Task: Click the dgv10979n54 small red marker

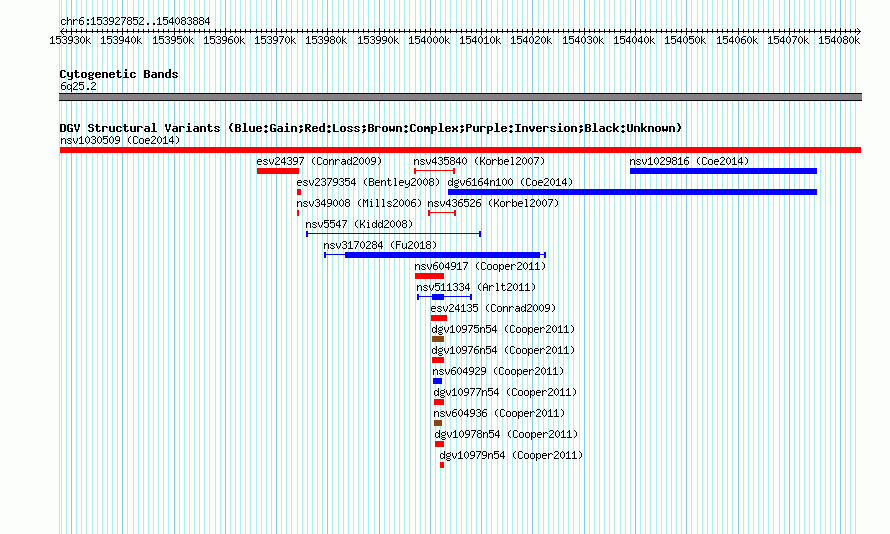Action: pyautogui.click(x=442, y=465)
